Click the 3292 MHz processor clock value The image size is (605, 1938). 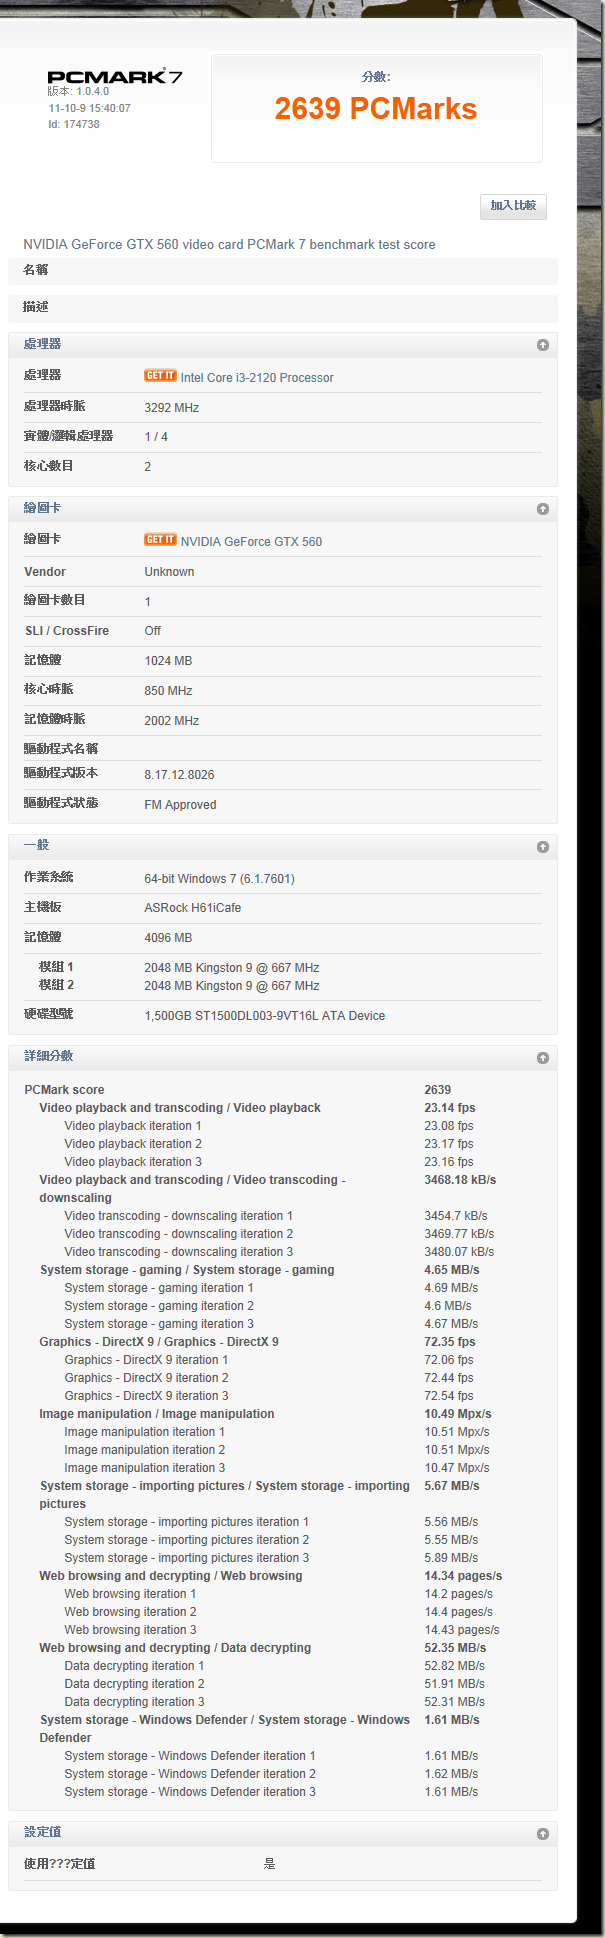pos(172,408)
